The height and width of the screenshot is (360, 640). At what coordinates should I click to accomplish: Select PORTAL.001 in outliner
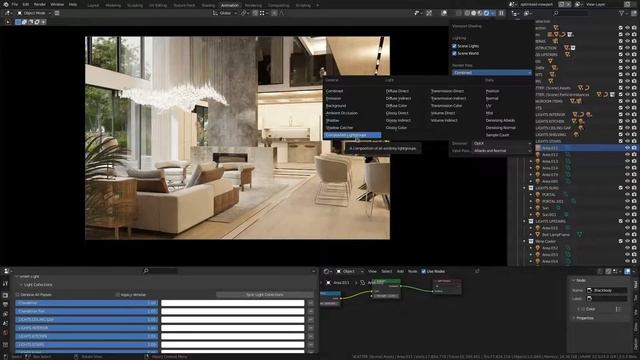(552, 201)
